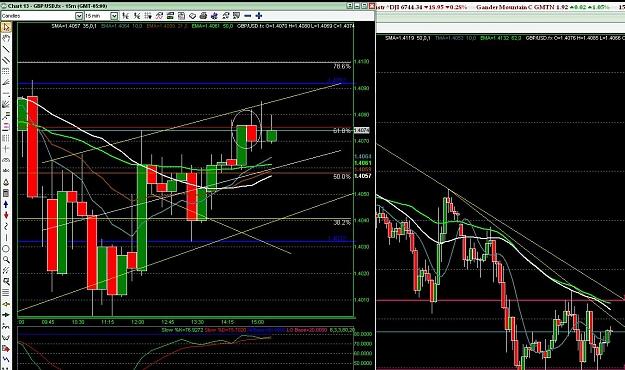Click the grid lines toolbar icon
The height and width of the screenshot is (370, 625).
pyautogui.click(x=148, y=16)
